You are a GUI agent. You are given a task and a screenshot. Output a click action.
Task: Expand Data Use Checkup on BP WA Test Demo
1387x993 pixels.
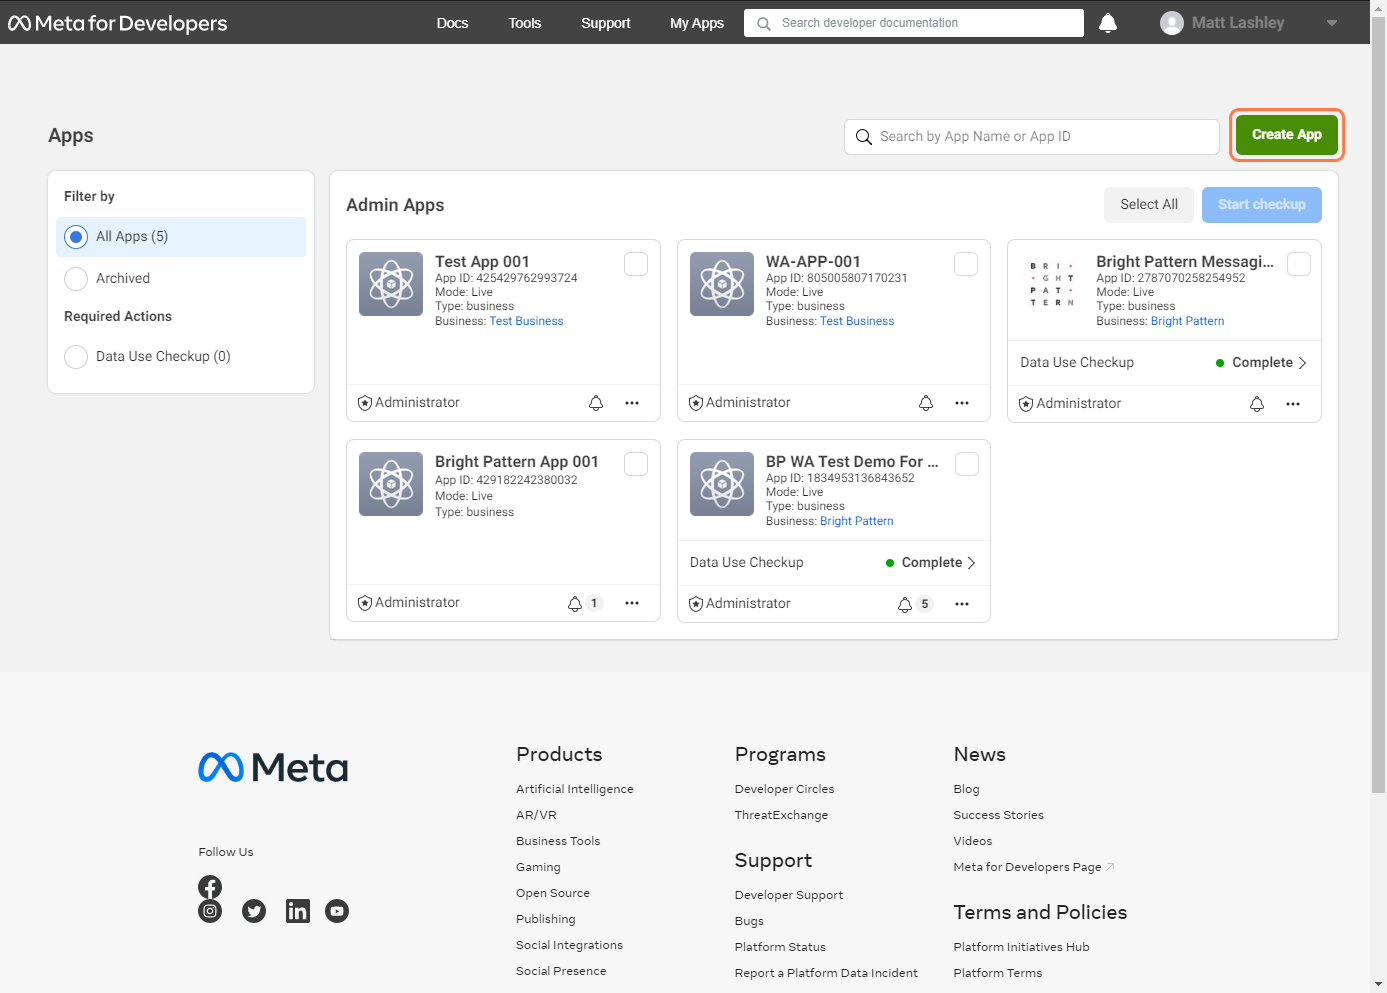pyautogui.click(x=834, y=562)
